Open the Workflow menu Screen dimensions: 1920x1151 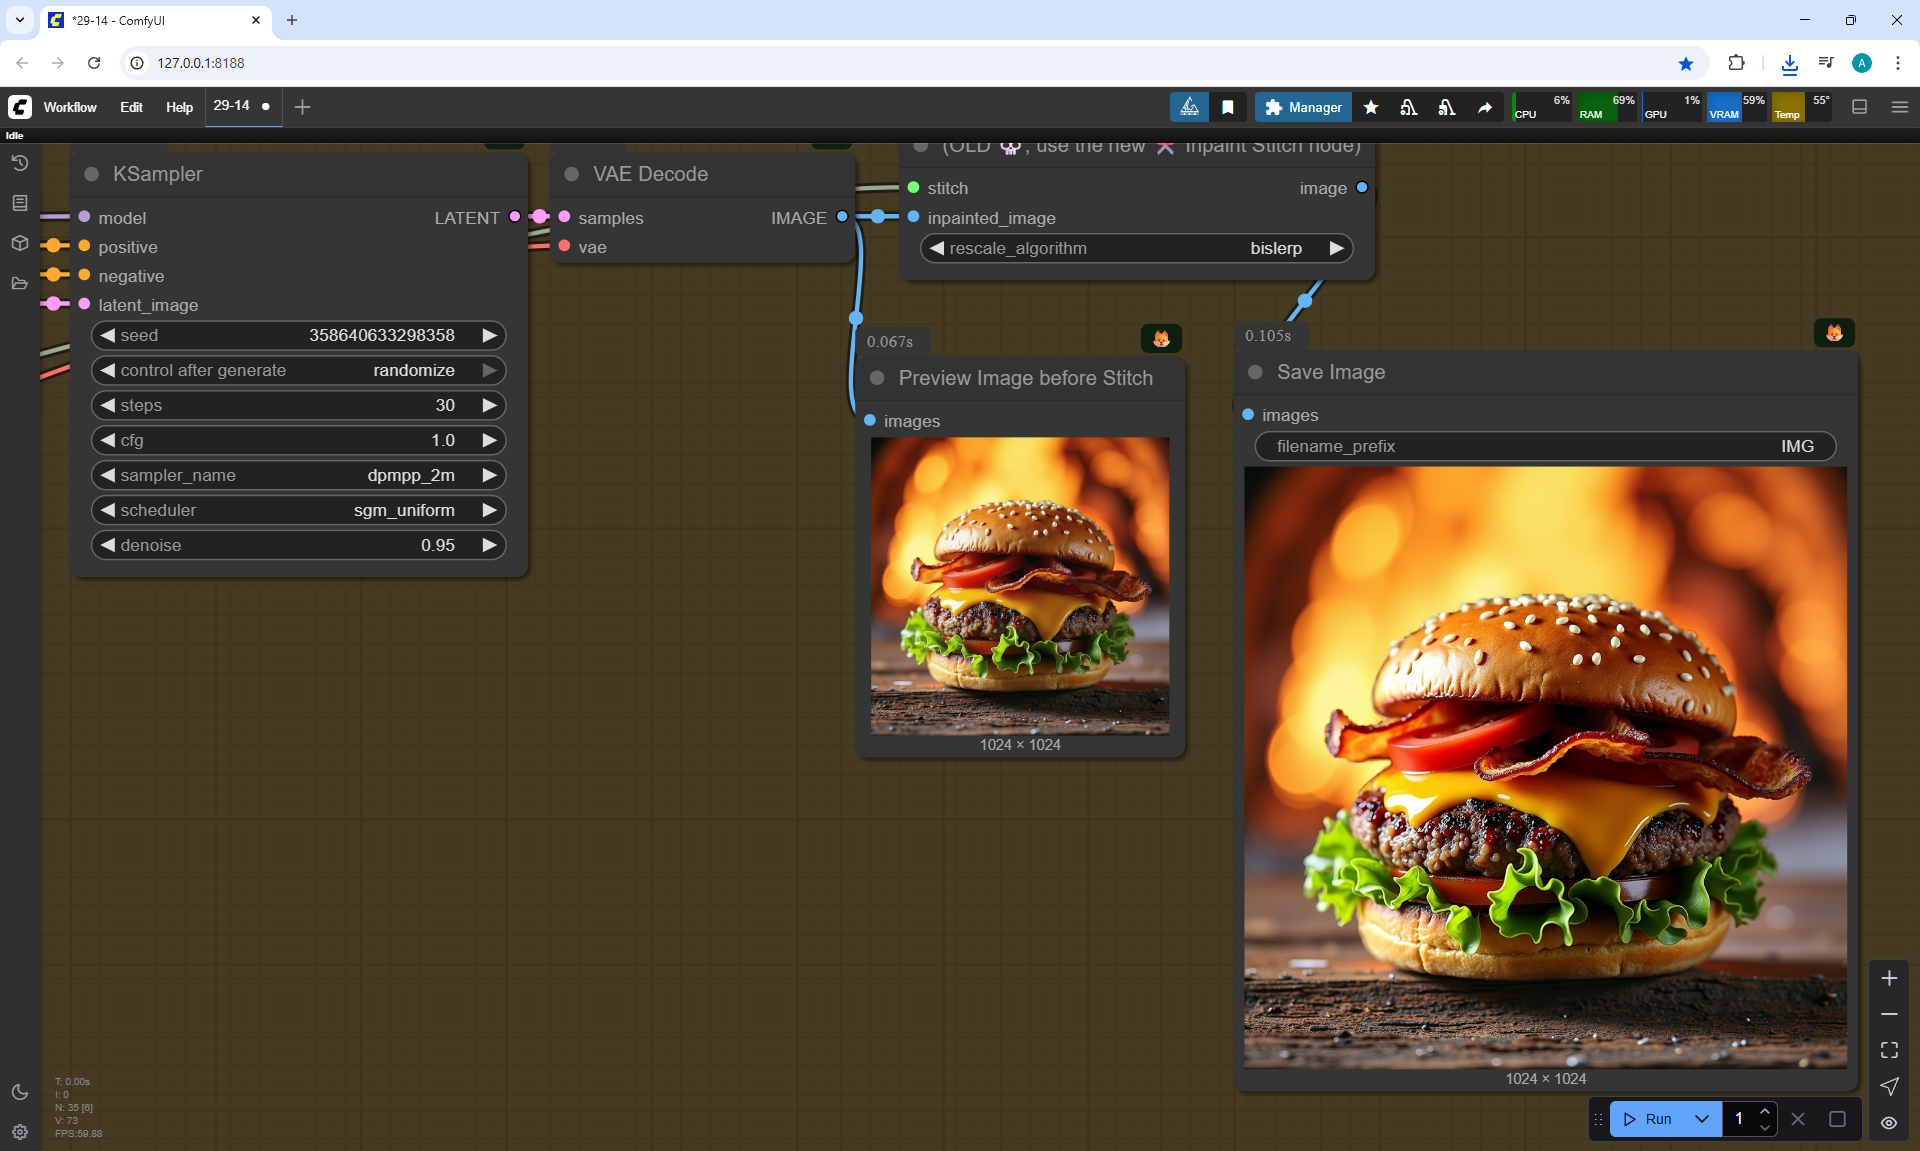(x=70, y=107)
